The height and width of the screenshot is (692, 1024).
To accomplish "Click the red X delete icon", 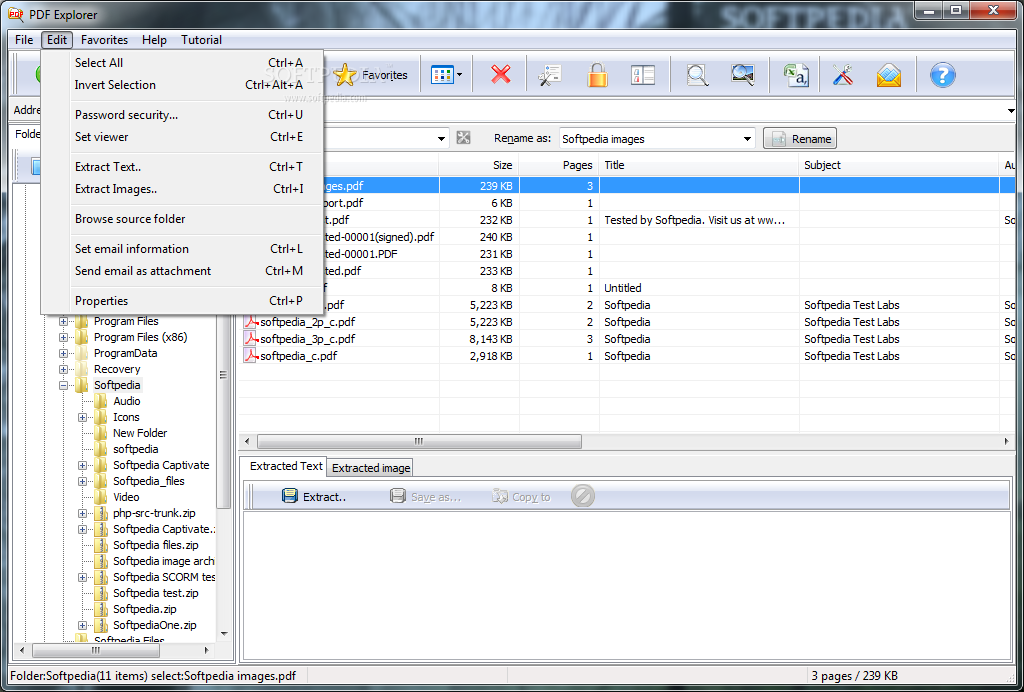I will [501, 75].
